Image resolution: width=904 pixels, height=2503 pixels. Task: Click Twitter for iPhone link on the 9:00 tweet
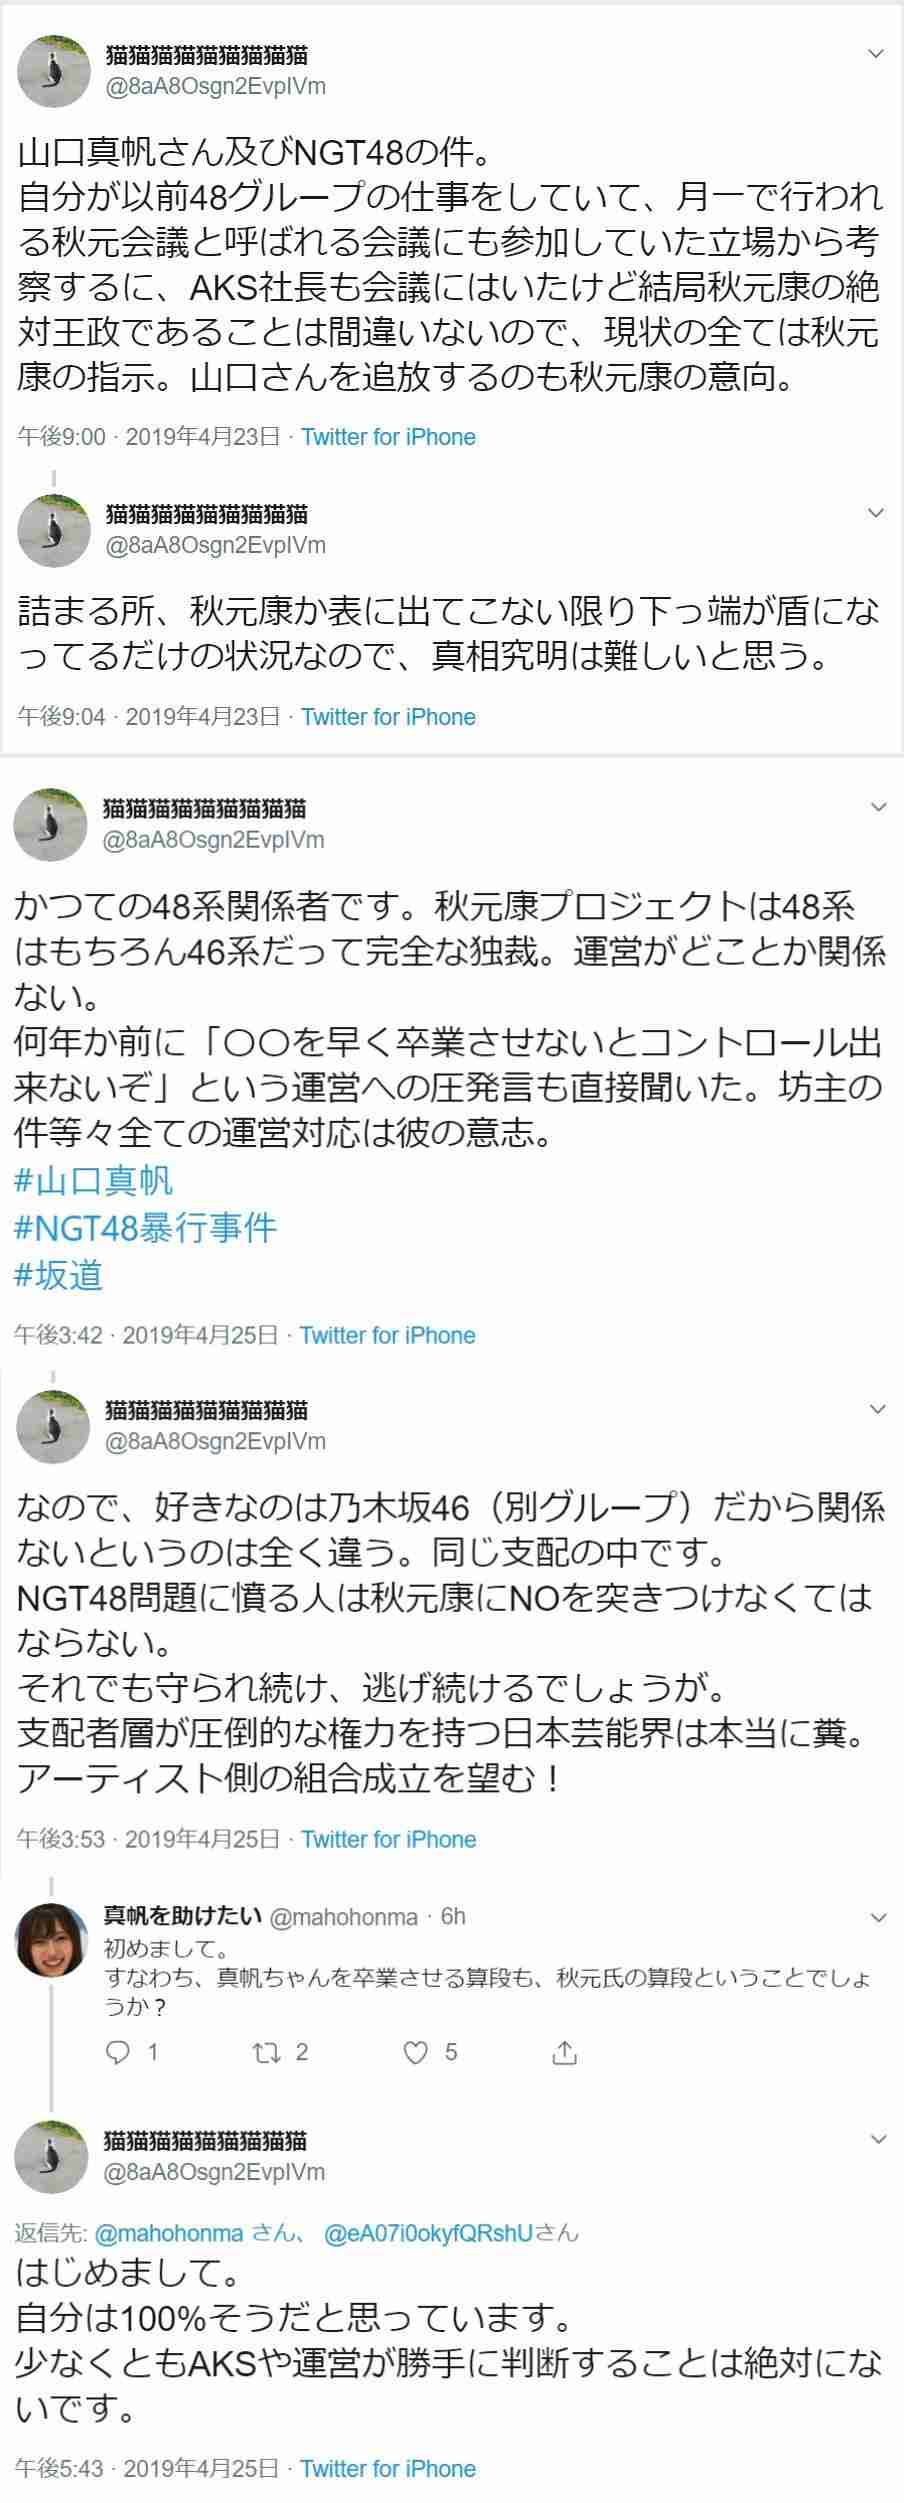coord(388,437)
